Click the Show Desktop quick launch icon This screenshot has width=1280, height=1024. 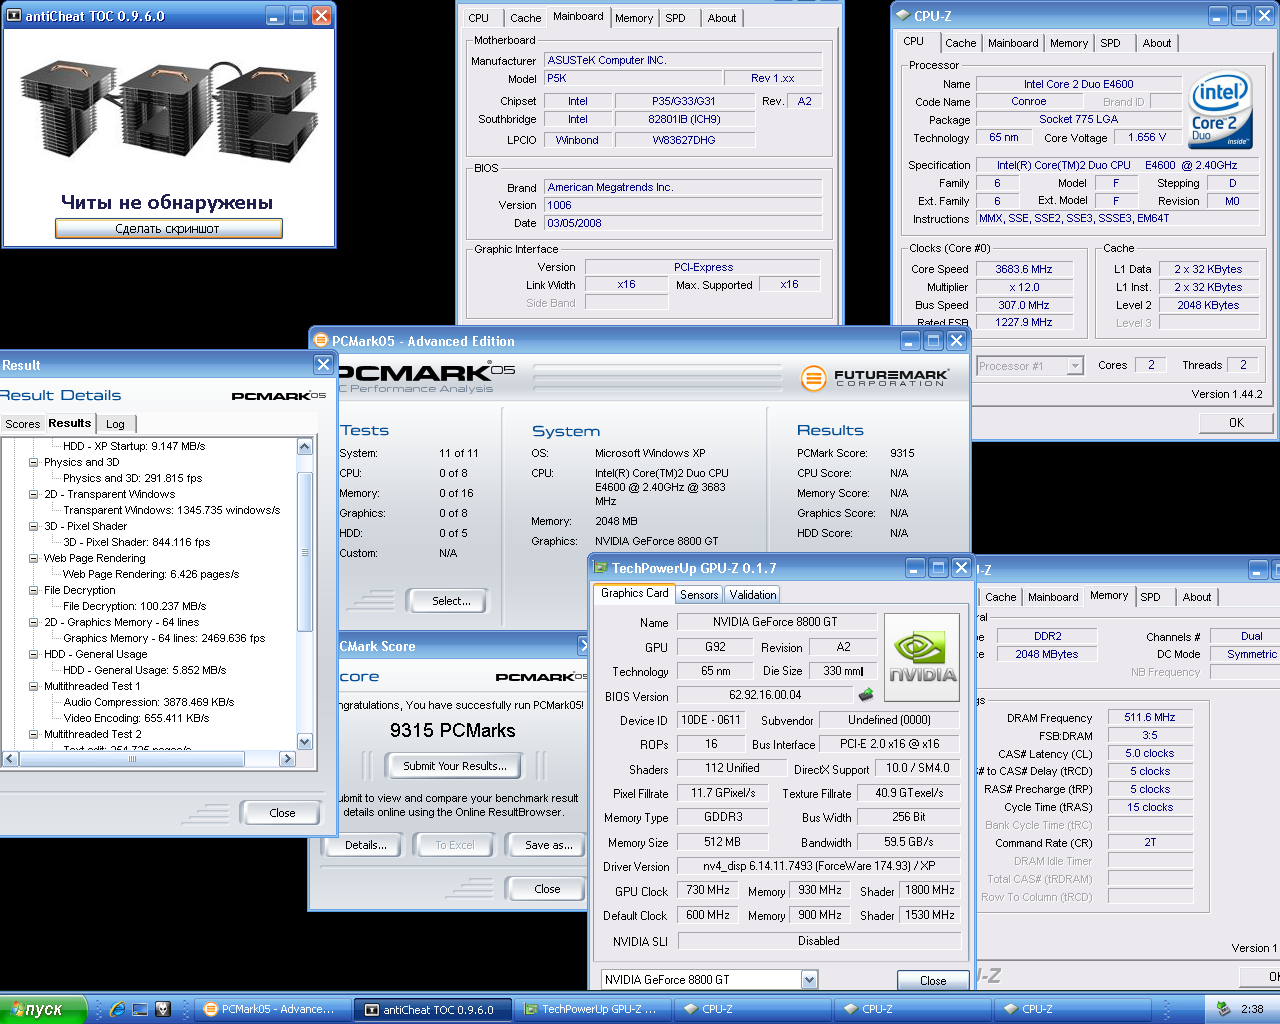(140, 1009)
